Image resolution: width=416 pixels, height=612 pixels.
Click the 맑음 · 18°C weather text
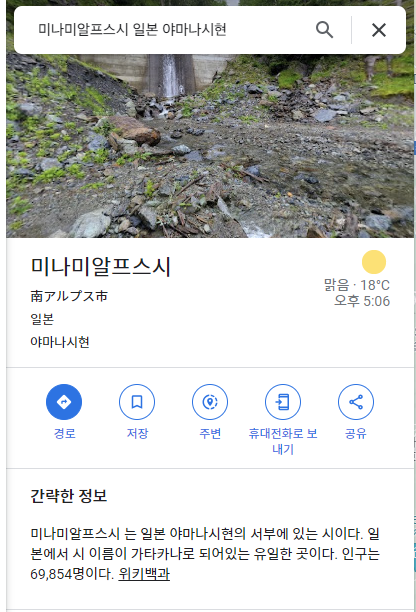click(x=357, y=285)
